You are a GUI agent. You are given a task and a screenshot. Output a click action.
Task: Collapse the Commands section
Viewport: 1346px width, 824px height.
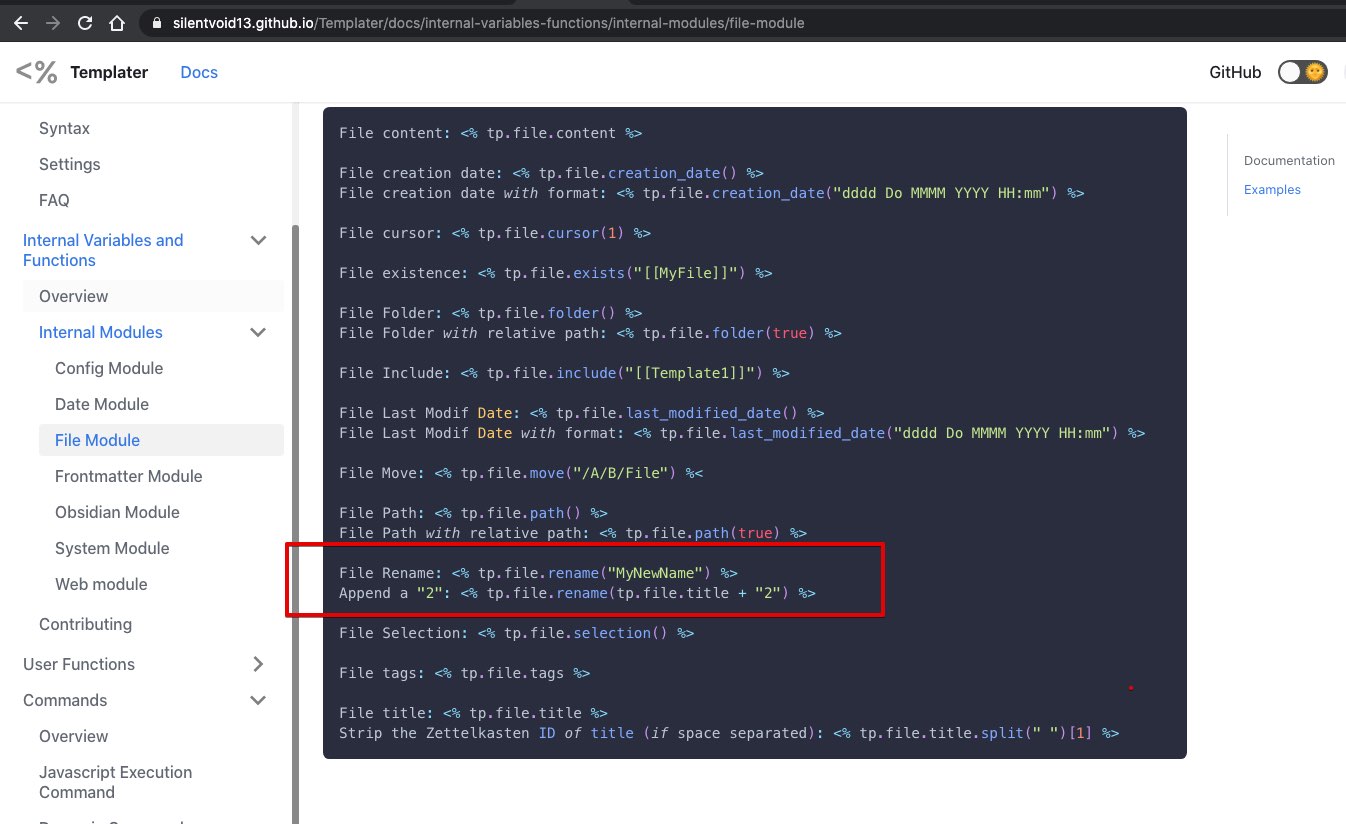coord(258,700)
